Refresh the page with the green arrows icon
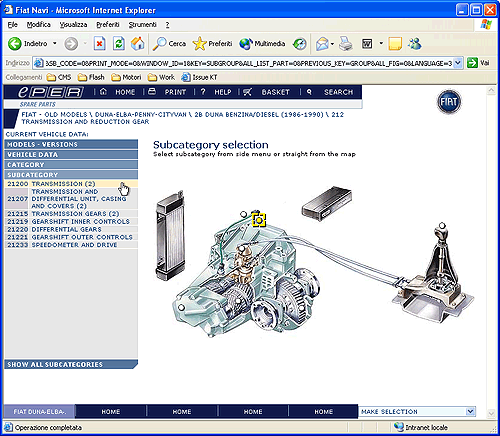This screenshot has height=436, width=500. coord(119,44)
